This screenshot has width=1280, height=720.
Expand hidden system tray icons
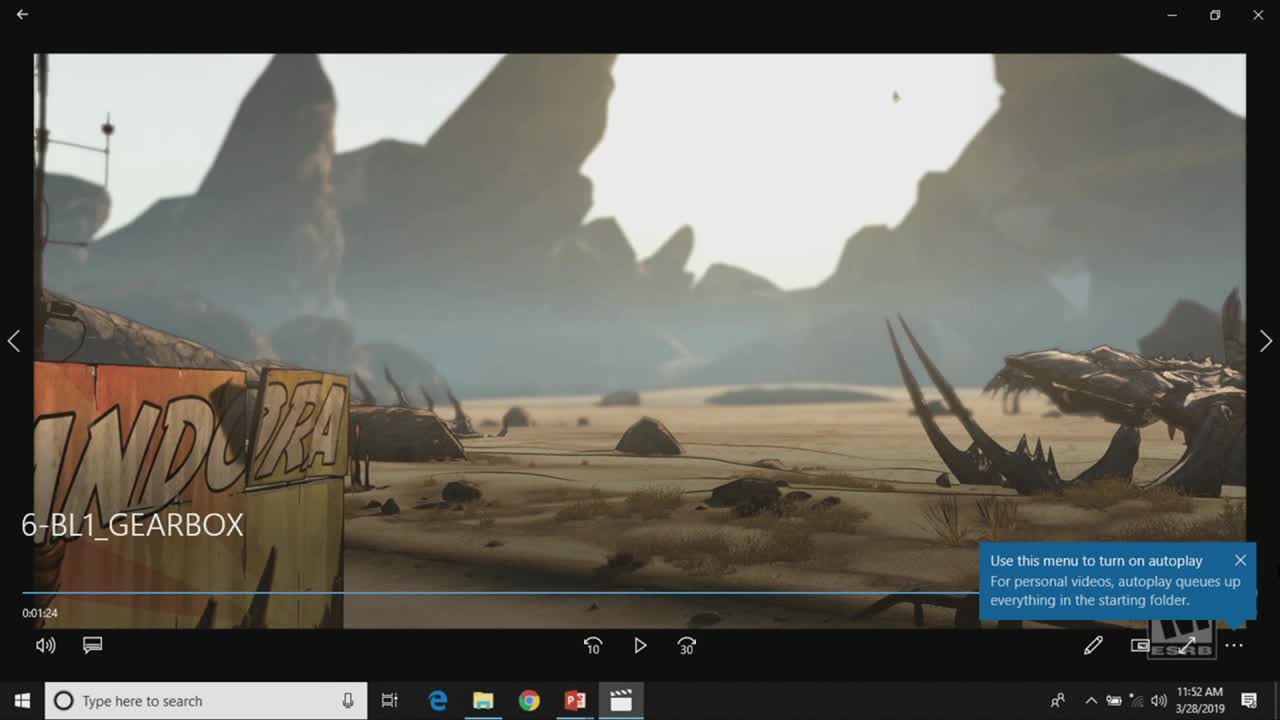(x=1091, y=701)
